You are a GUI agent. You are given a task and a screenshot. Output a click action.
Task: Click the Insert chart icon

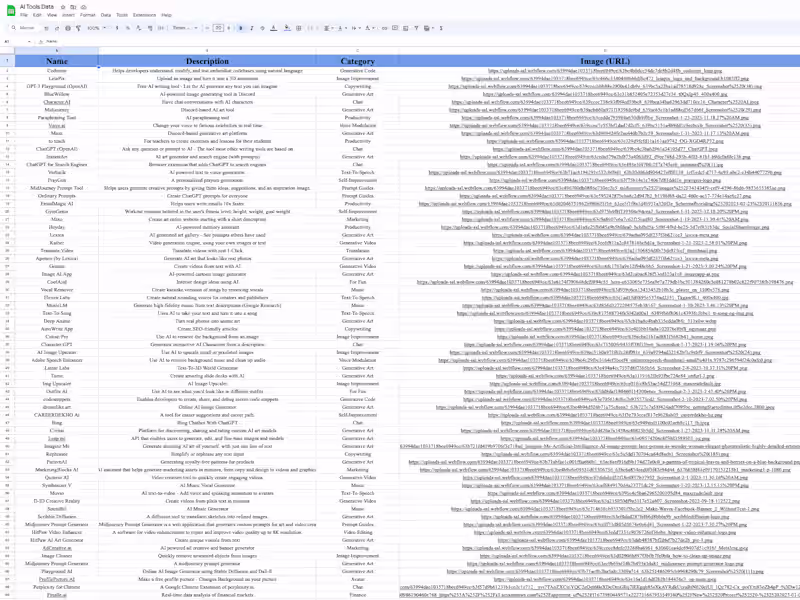[406, 28]
